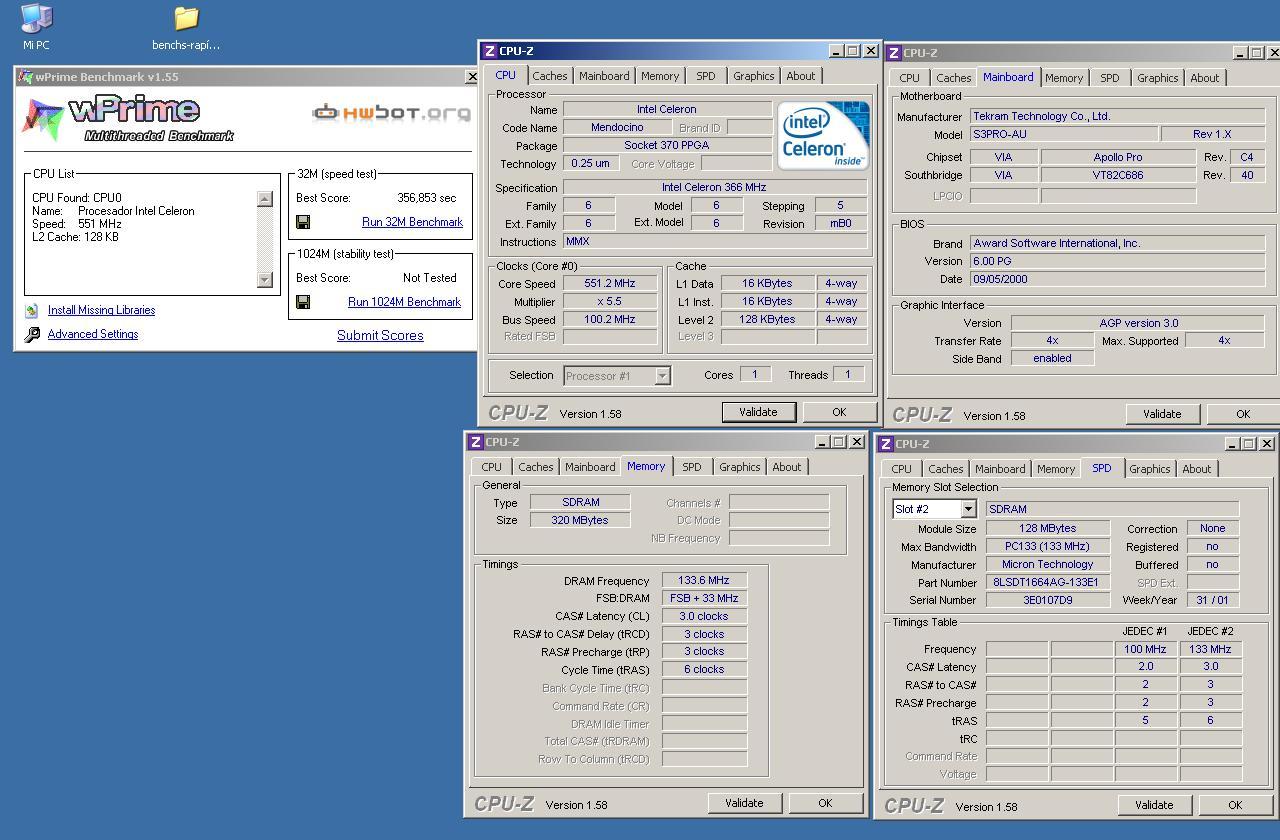Click the DRAM Frequency 133.6 MHz field
The image size is (1280, 840).
coord(704,581)
